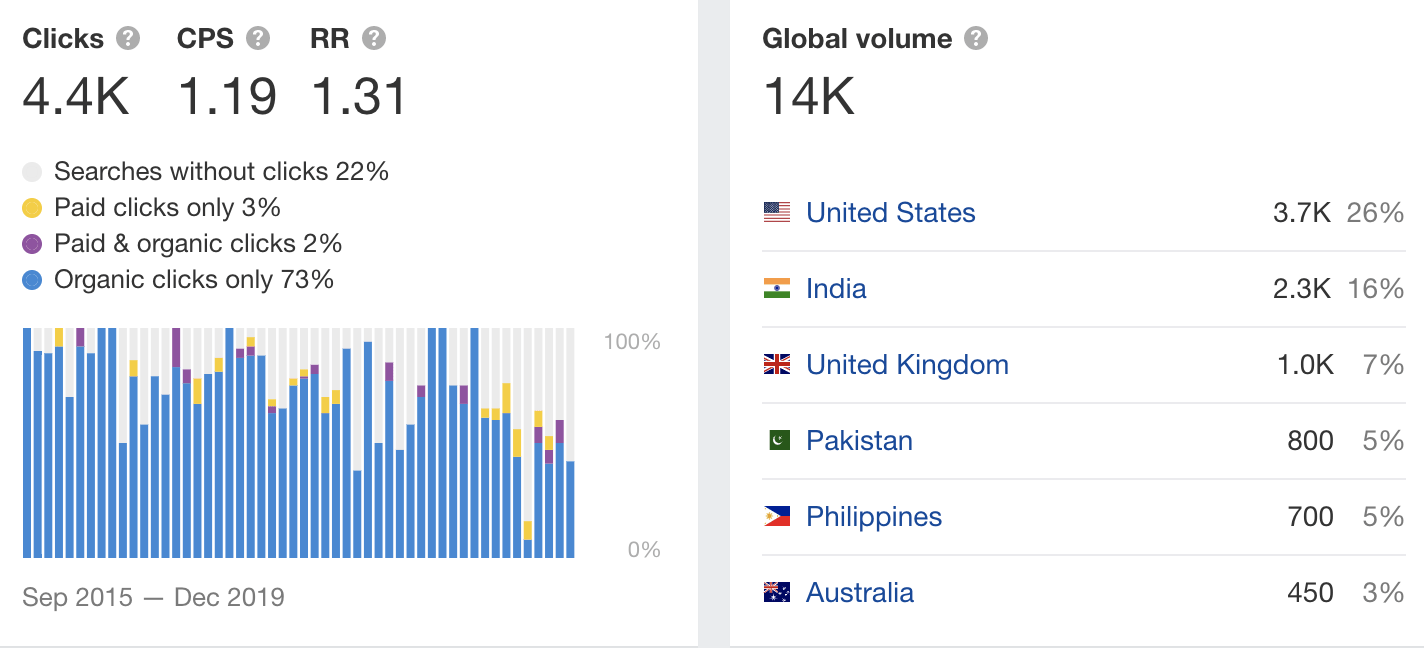
Task: Open the India keyword report
Action: tap(836, 288)
